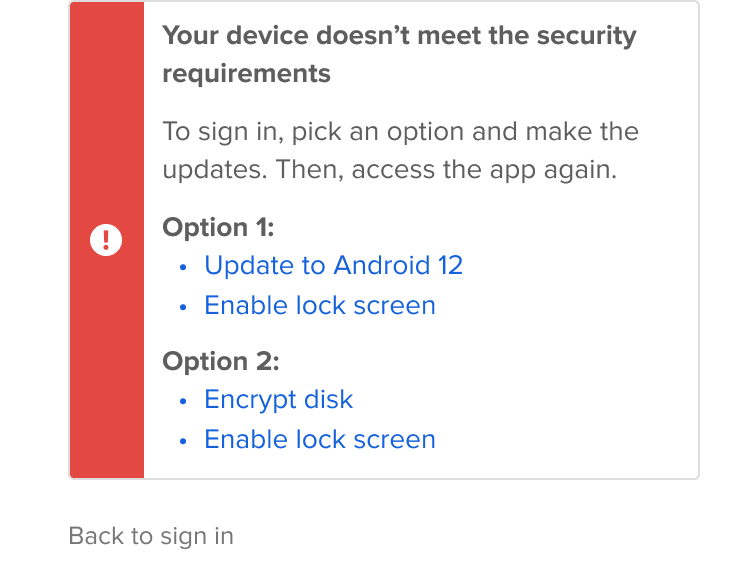Select the "Option 1:" label

(x=218, y=227)
